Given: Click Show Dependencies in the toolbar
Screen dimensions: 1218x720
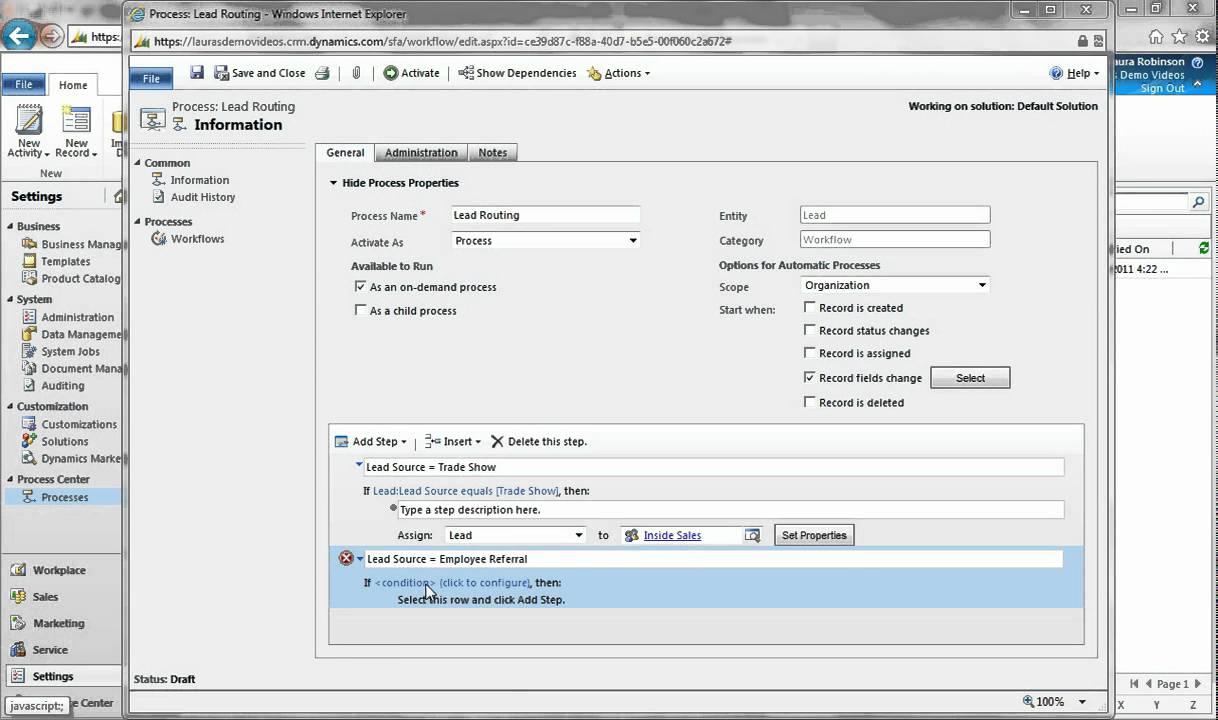Looking at the screenshot, I should pyautogui.click(x=517, y=73).
